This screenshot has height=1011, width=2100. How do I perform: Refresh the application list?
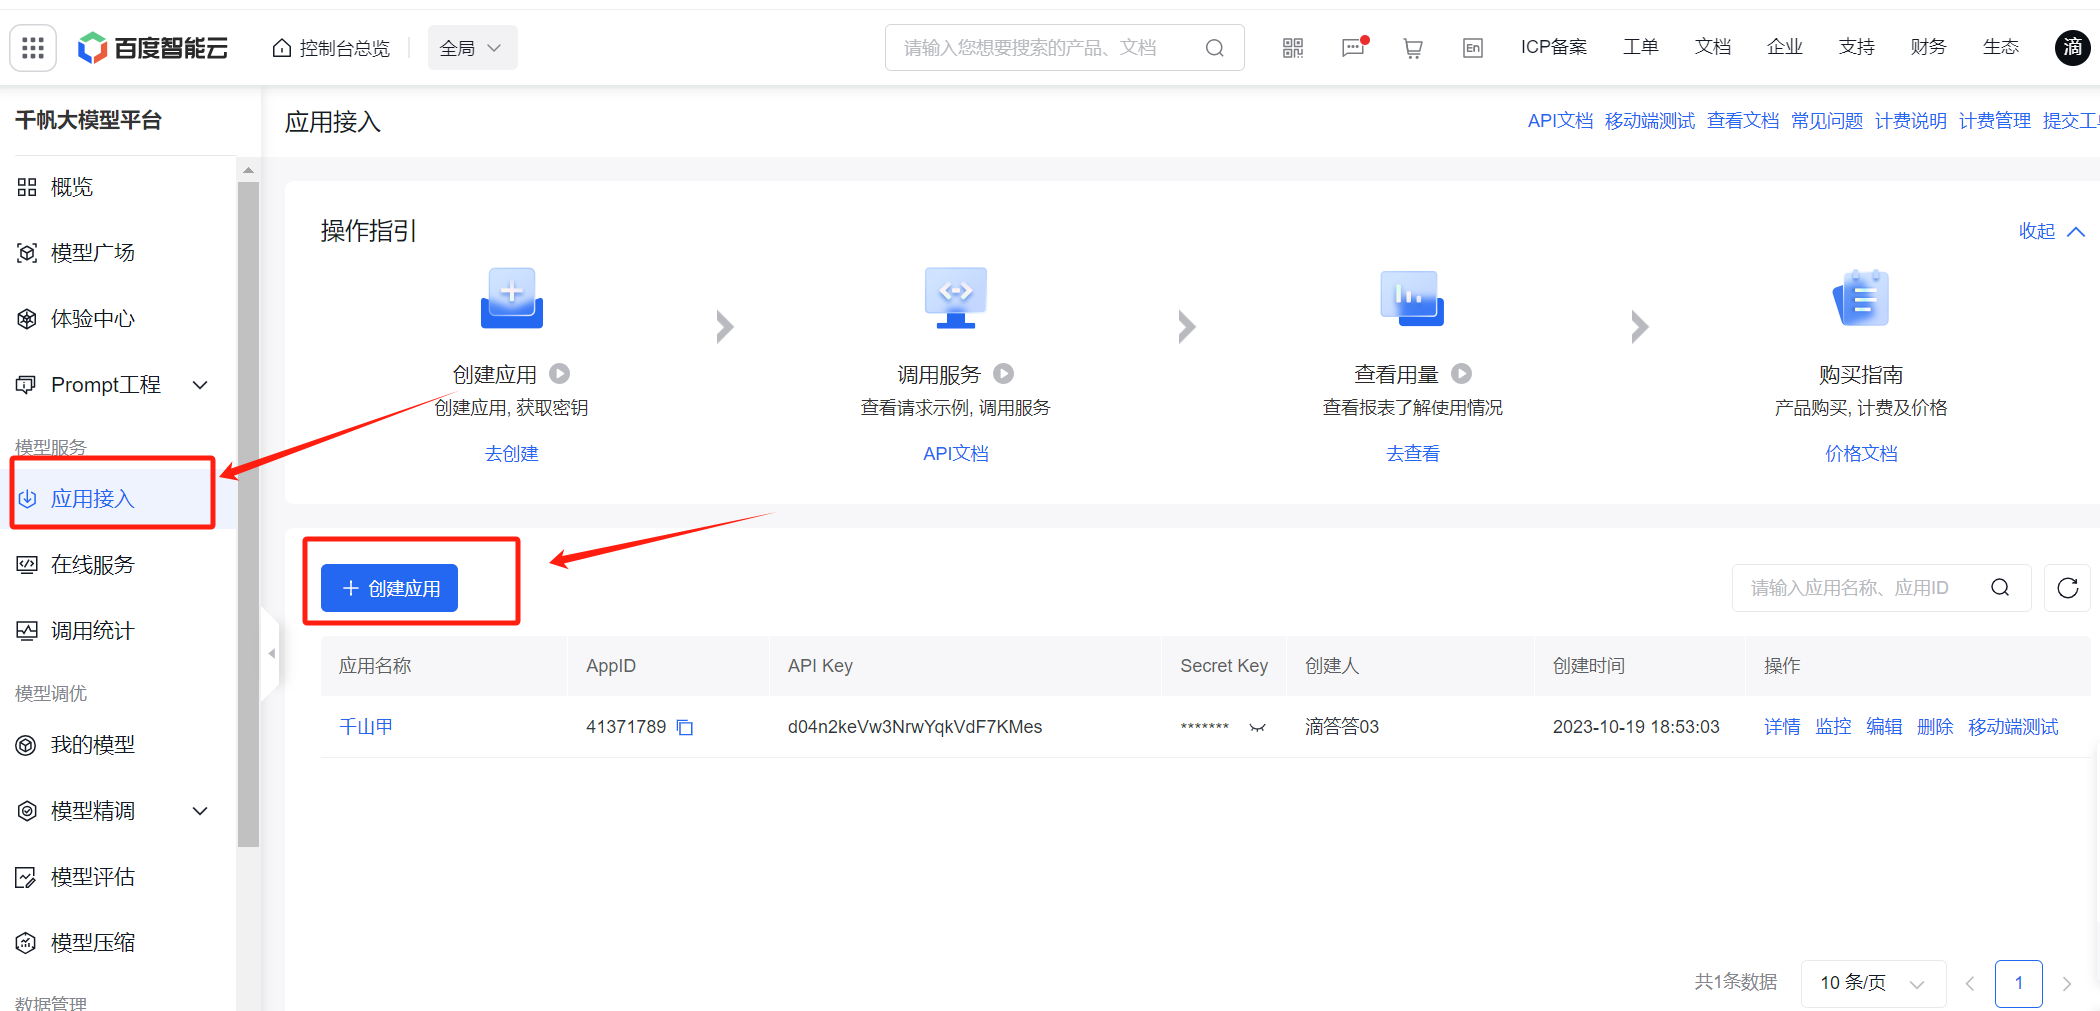point(2068,588)
